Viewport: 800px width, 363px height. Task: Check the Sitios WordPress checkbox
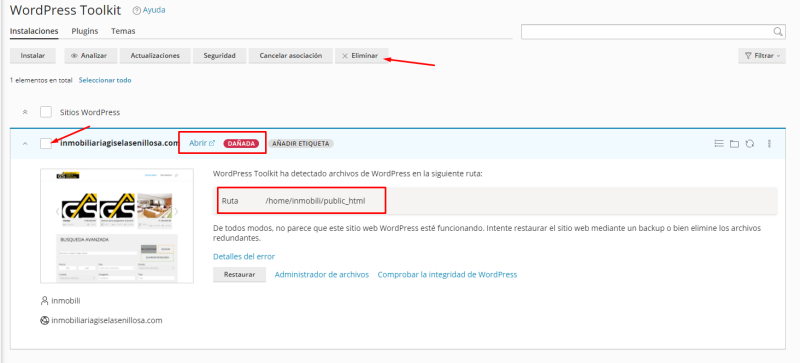click(46, 112)
